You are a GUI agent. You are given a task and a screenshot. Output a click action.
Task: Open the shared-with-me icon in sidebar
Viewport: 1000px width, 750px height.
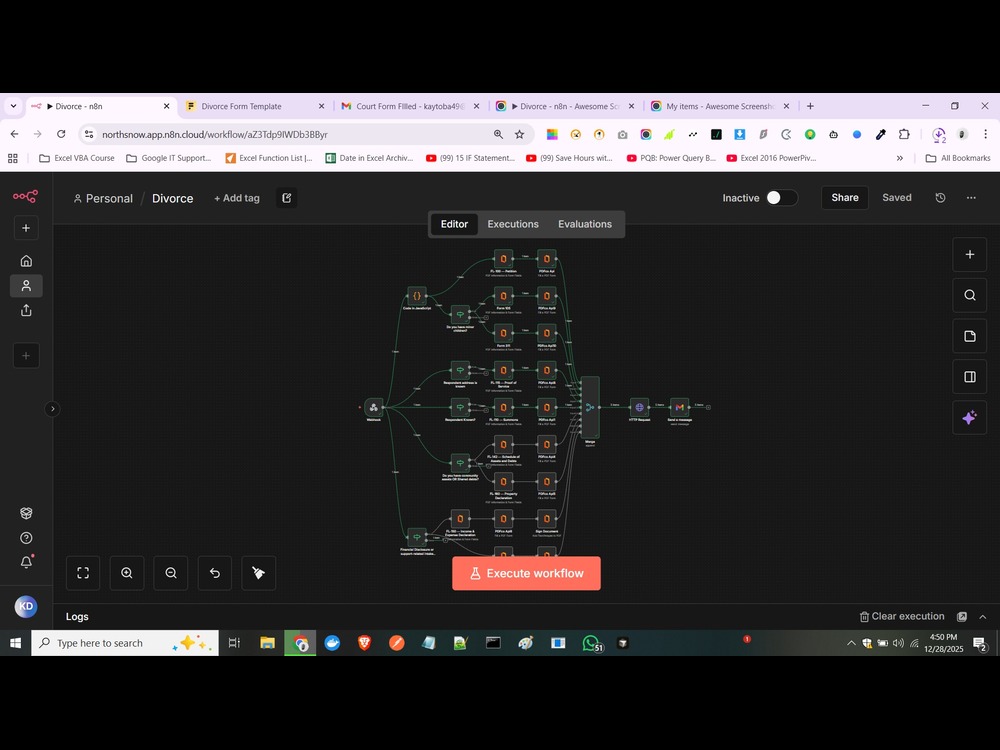pos(26,311)
